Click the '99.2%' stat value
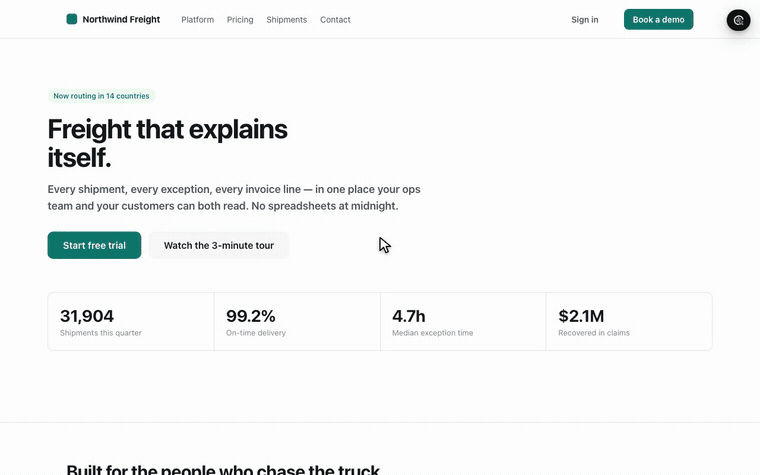Image resolution: width=760 pixels, height=475 pixels. click(251, 316)
